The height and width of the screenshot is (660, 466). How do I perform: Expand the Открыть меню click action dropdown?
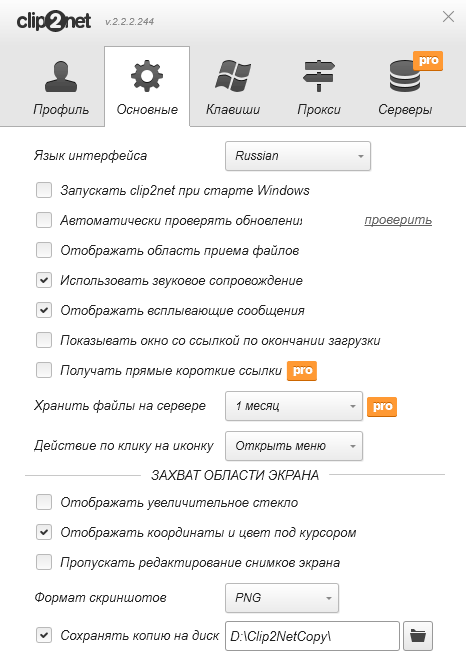294,446
